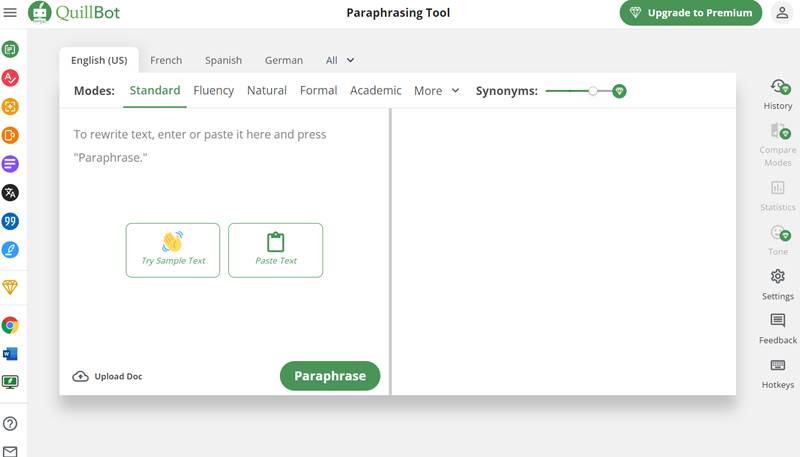Click the Synonyms slider handle
800x457 pixels.
point(592,91)
